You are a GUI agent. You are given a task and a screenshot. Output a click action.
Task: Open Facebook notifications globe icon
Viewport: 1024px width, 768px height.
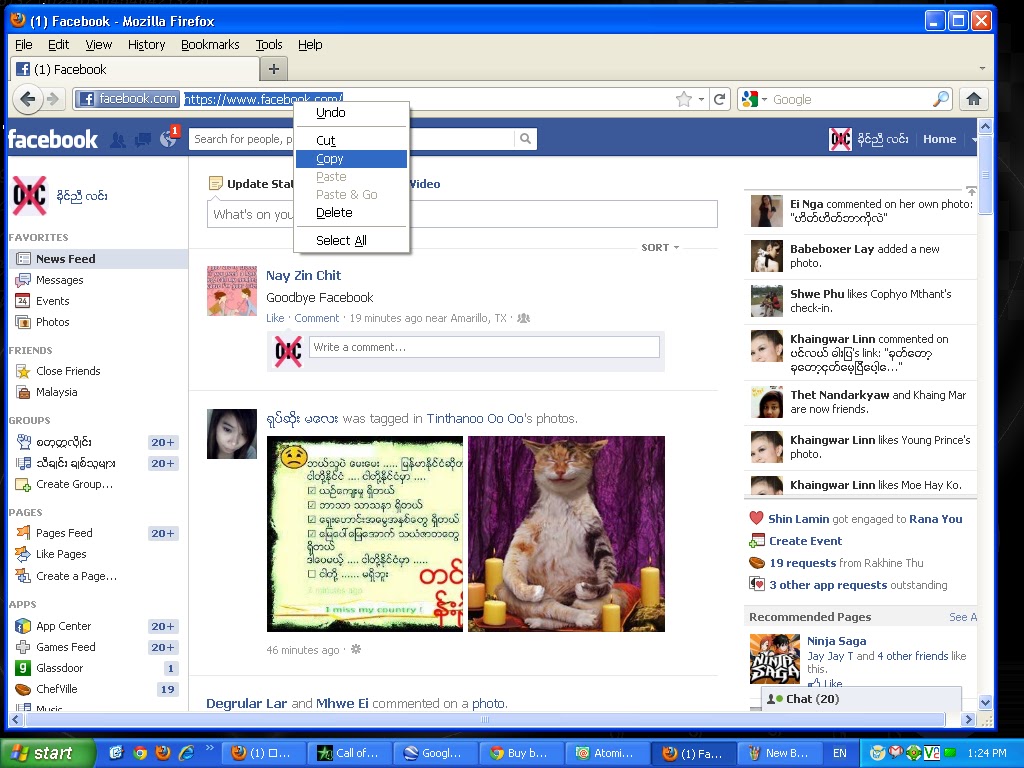168,138
